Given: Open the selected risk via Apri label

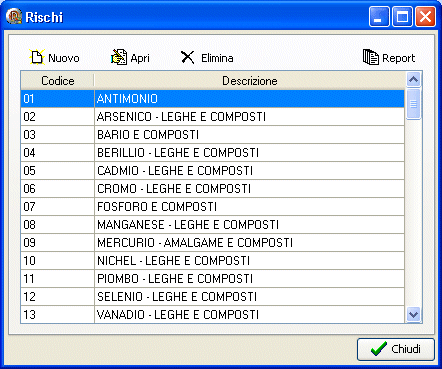Looking at the screenshot, I should (140, 58).
